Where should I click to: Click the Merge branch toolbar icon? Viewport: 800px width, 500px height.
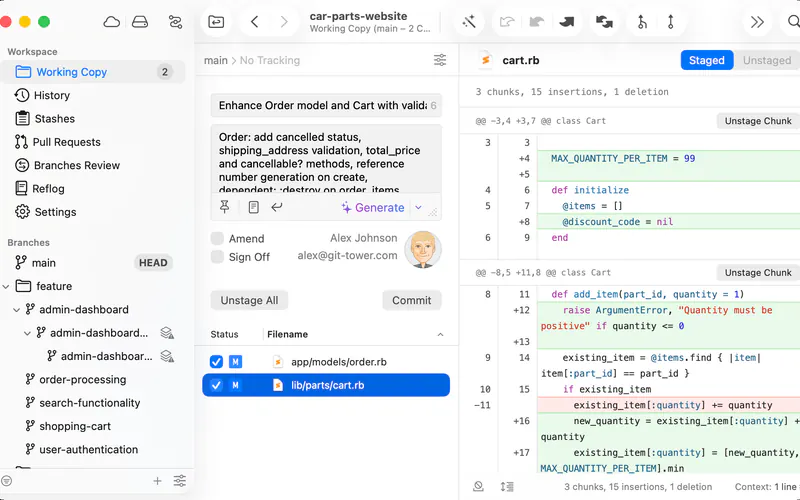[x=642, y=22]
